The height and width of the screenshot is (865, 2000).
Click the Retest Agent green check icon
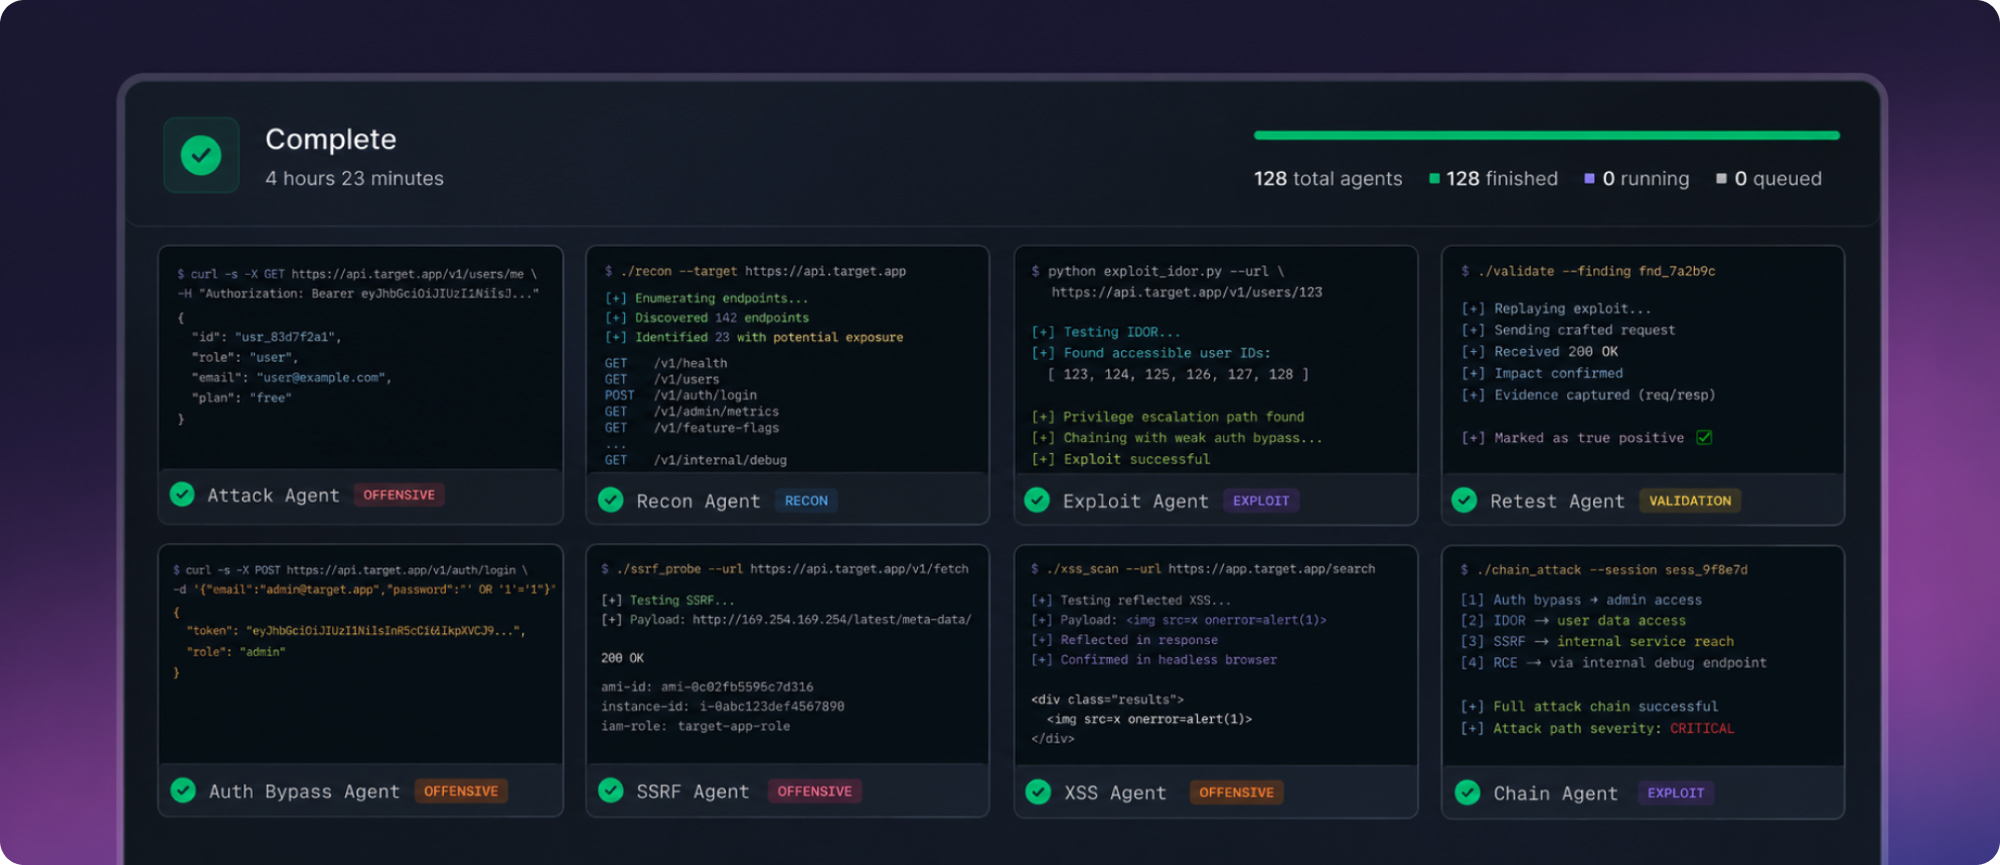click(x=1464, y=500)
